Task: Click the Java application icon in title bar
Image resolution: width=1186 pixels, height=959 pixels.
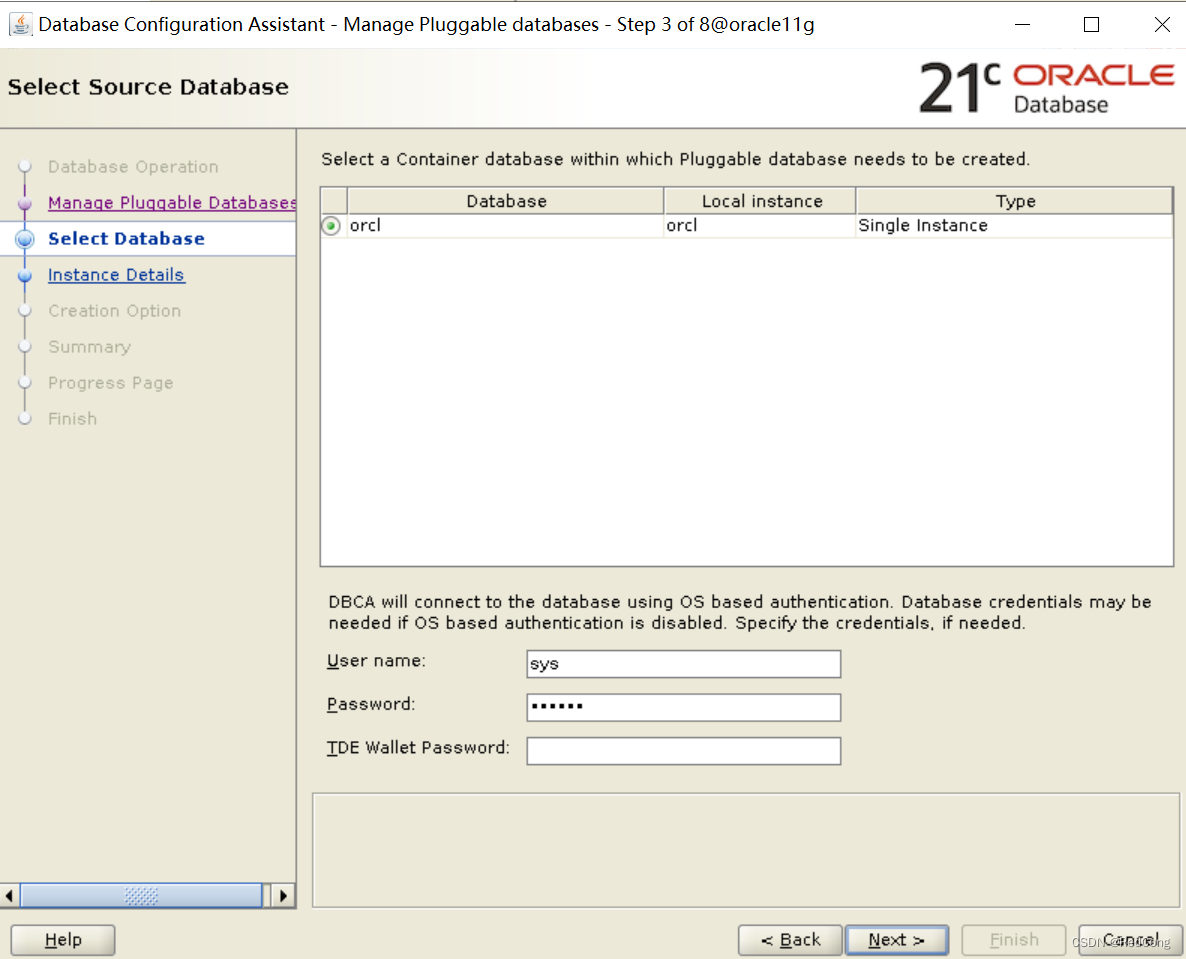Action: (20, 24)
